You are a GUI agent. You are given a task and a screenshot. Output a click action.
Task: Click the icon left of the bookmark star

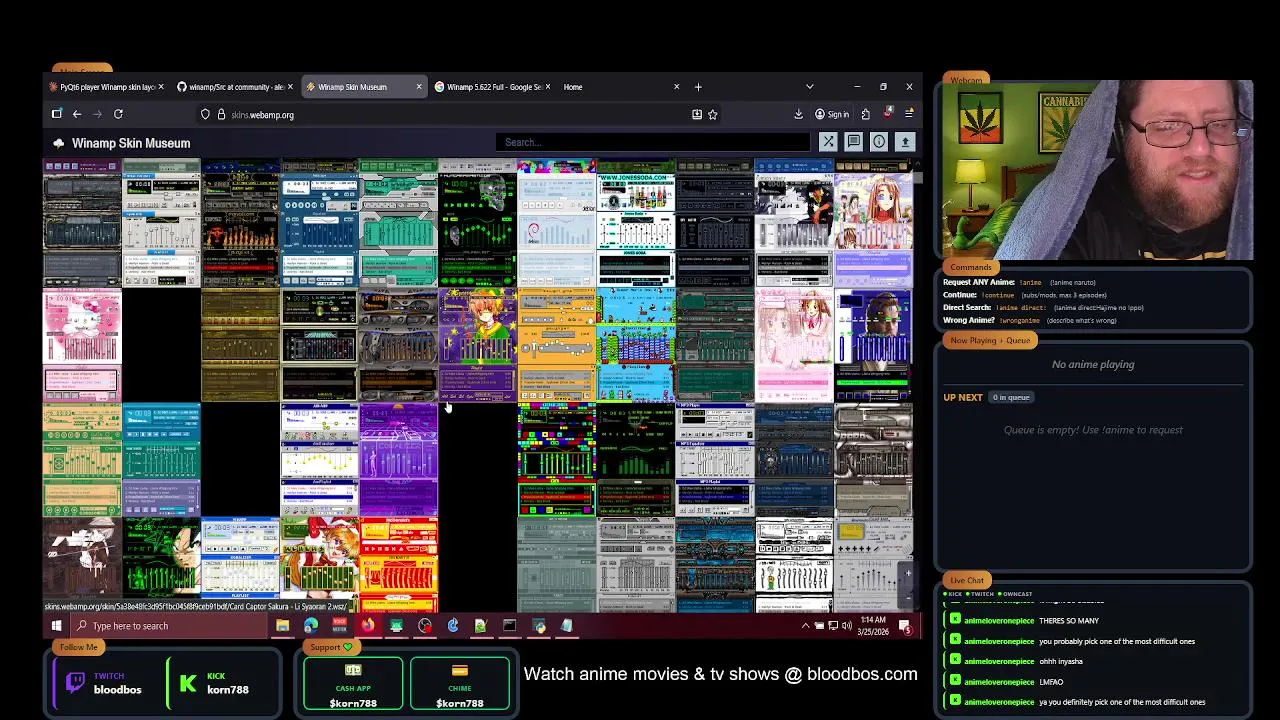point(697,114)
